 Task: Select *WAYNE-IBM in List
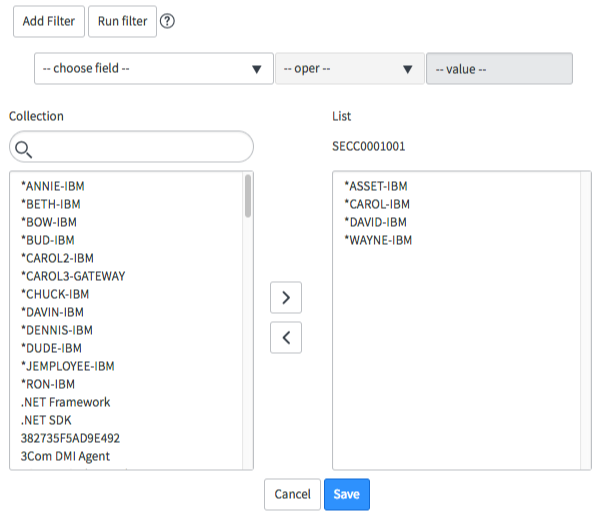378,240
